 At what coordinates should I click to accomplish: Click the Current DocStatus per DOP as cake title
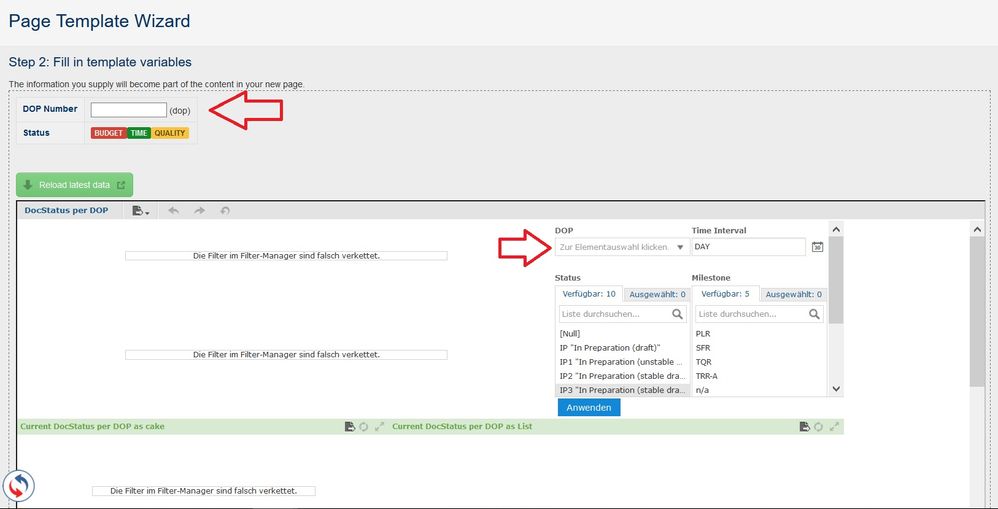[92, 426]
